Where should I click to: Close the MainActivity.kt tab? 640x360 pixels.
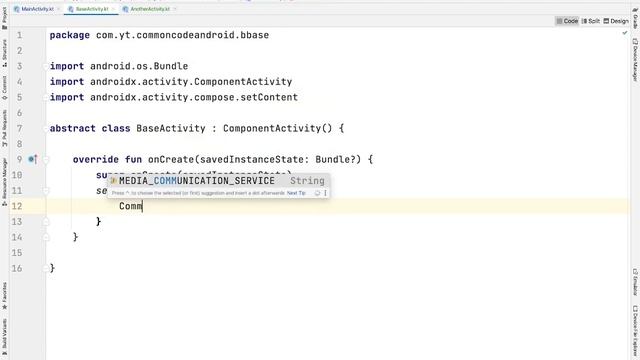click(x=59, y=9)
